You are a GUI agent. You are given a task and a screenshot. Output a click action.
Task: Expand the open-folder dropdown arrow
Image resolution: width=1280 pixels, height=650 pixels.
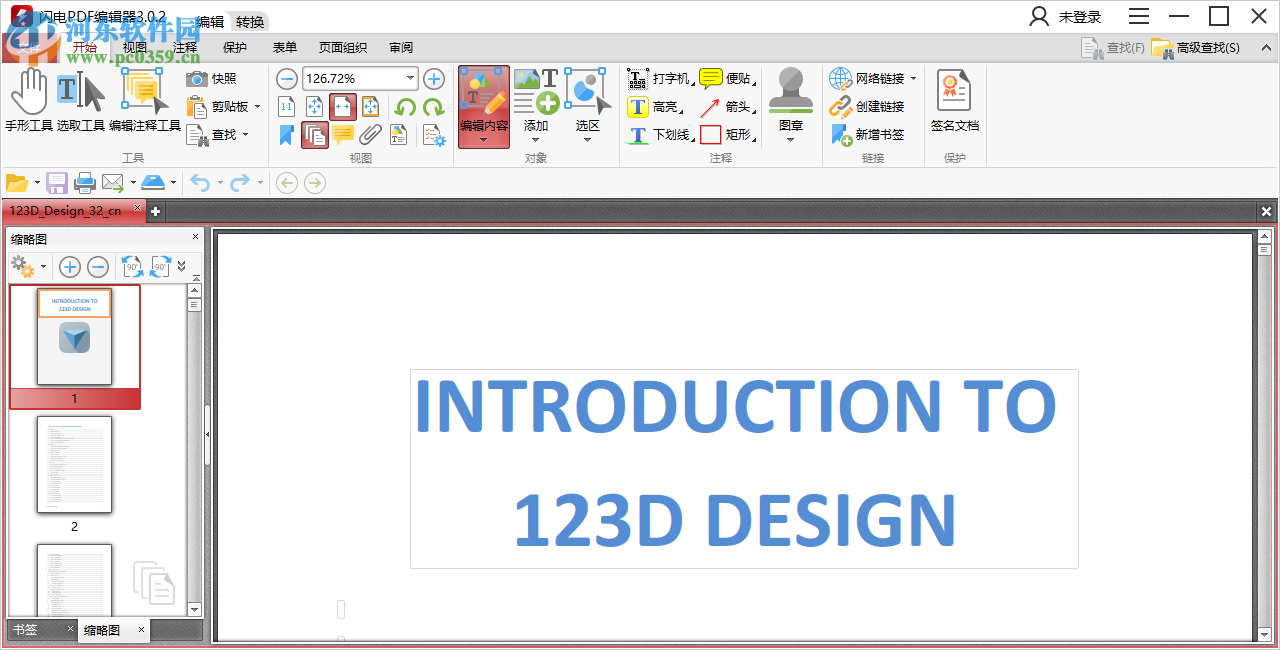pyautogui.click(x=37, y=183)
